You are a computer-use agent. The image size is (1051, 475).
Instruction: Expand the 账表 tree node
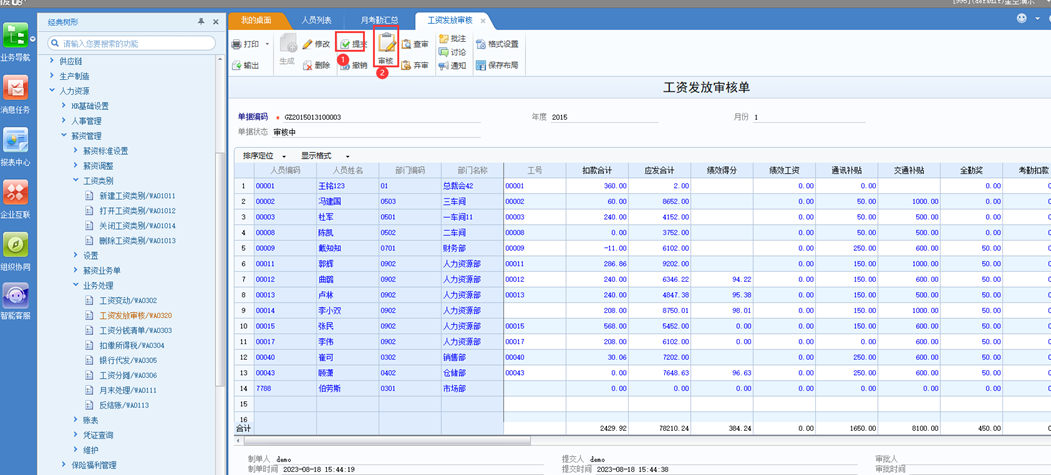[76, 420]
